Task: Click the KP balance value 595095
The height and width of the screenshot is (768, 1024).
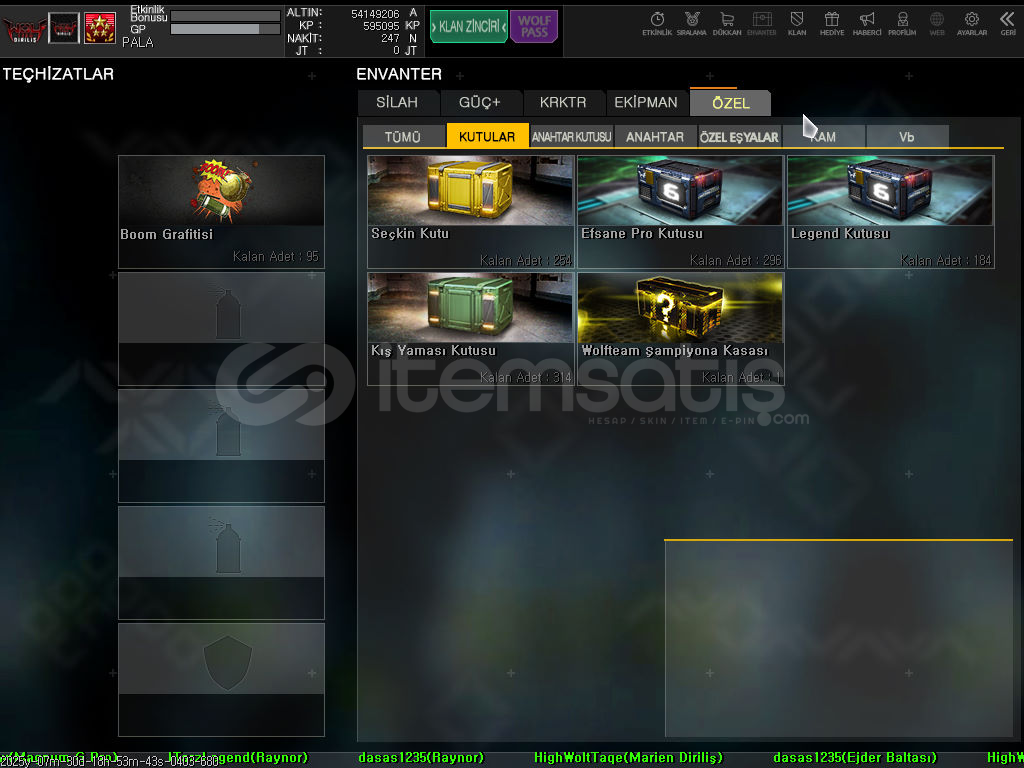Action: [381, 26]
